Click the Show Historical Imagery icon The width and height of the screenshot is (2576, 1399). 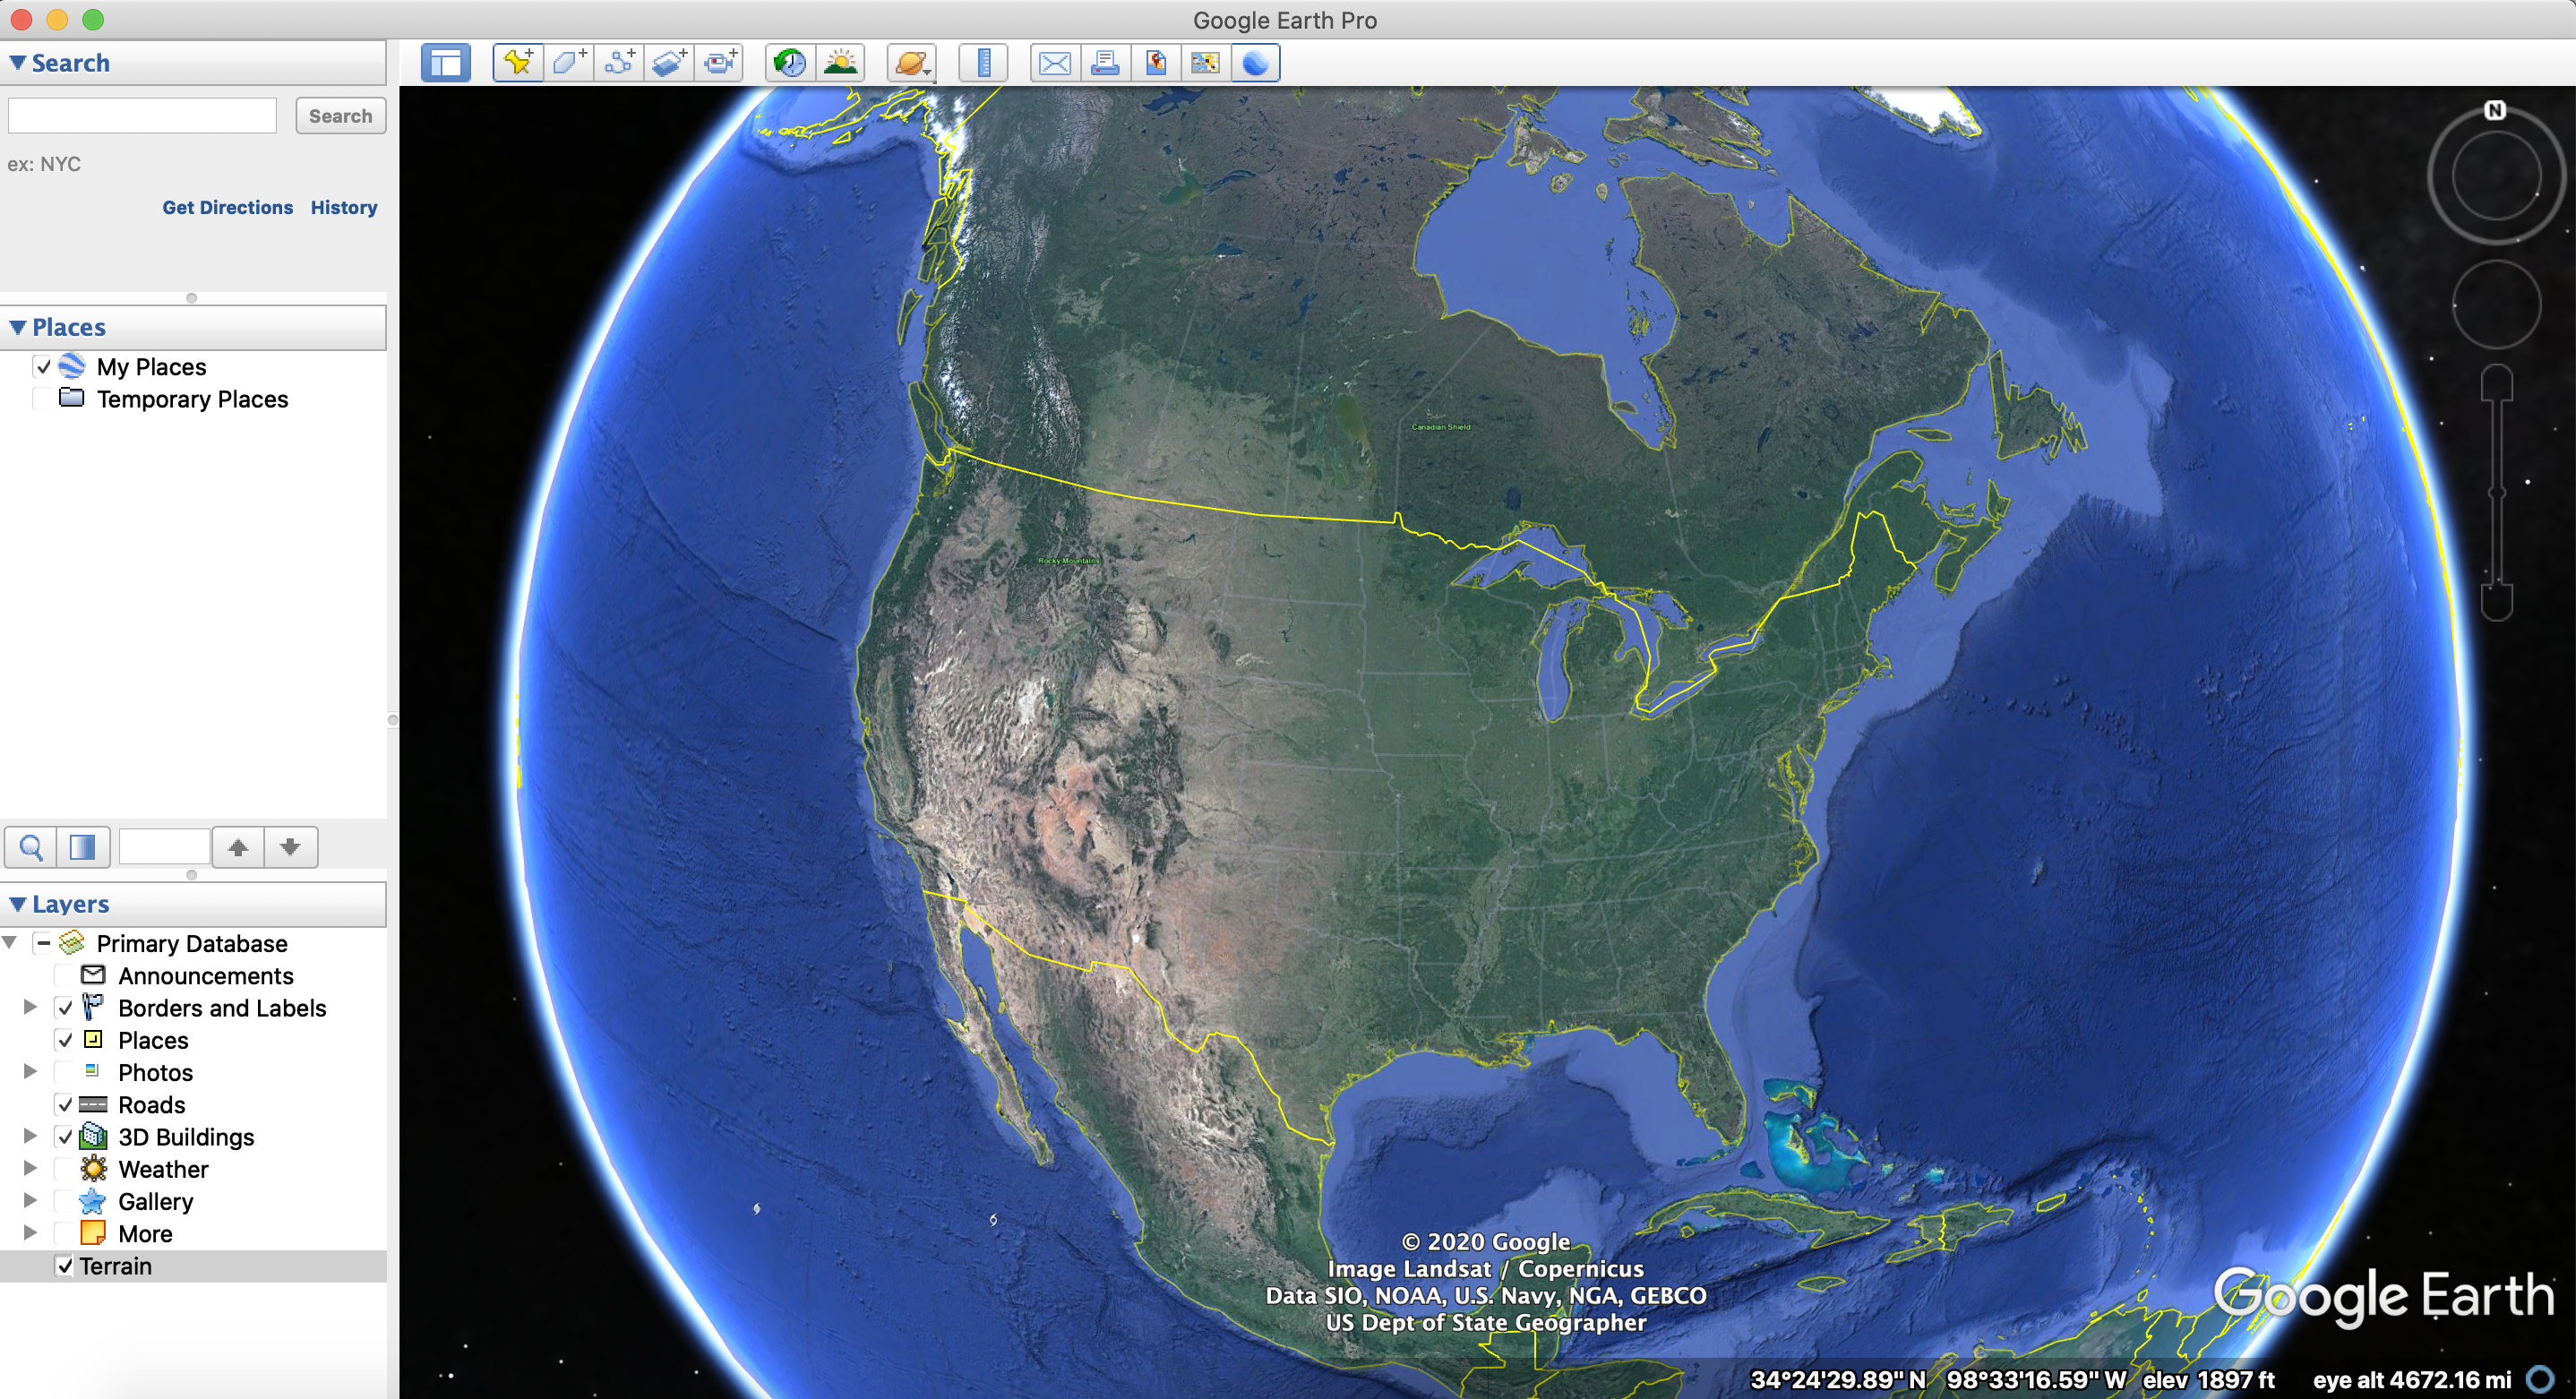[x=786, y=60]
